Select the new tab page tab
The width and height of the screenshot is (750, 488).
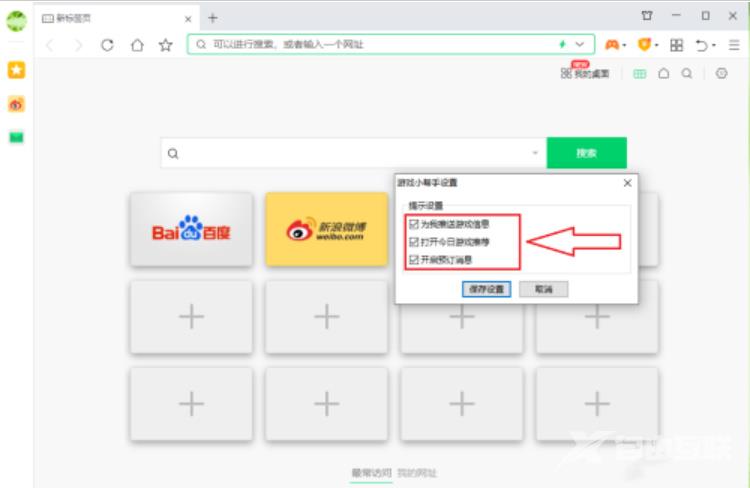[x=117, y=19]
